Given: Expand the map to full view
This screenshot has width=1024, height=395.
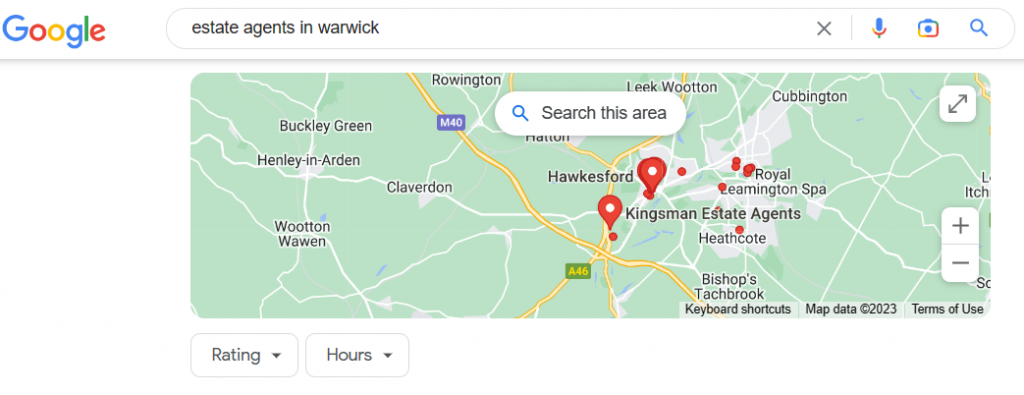Looking at the screenshot, I should (x=957, y=104).
